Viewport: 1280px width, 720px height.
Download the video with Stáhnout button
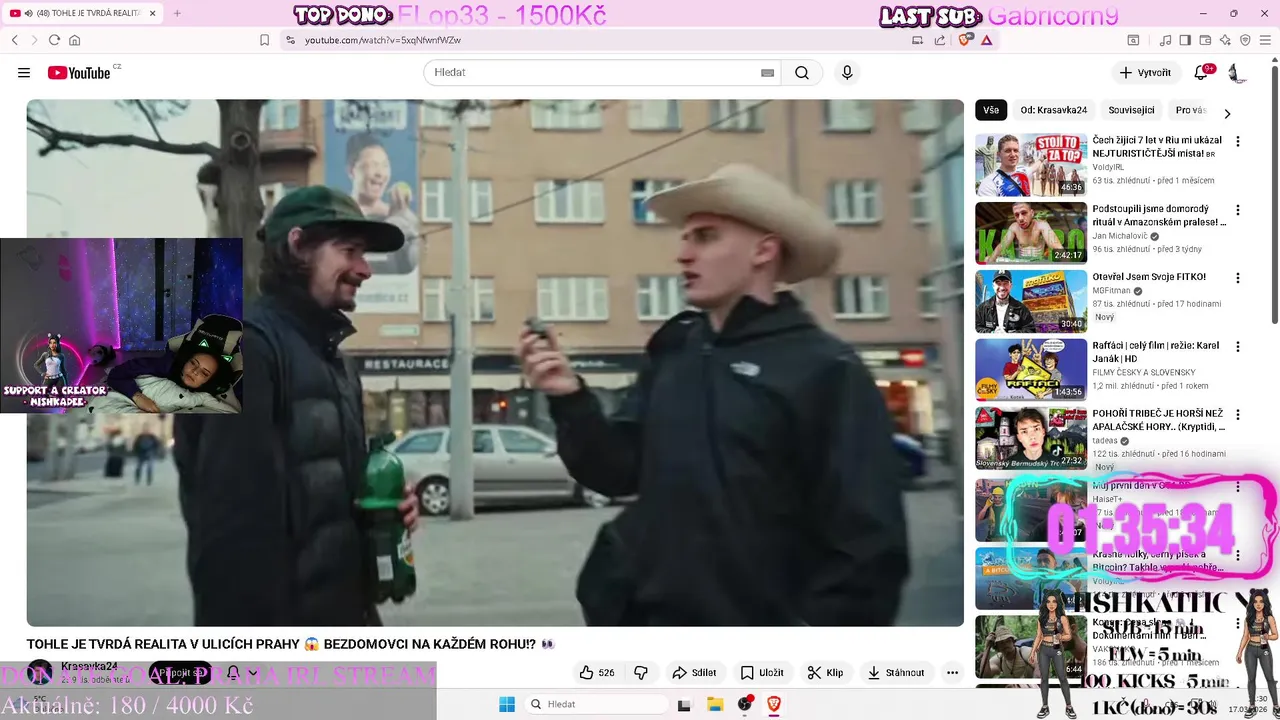pyautogui.click(x=896, y=673)
